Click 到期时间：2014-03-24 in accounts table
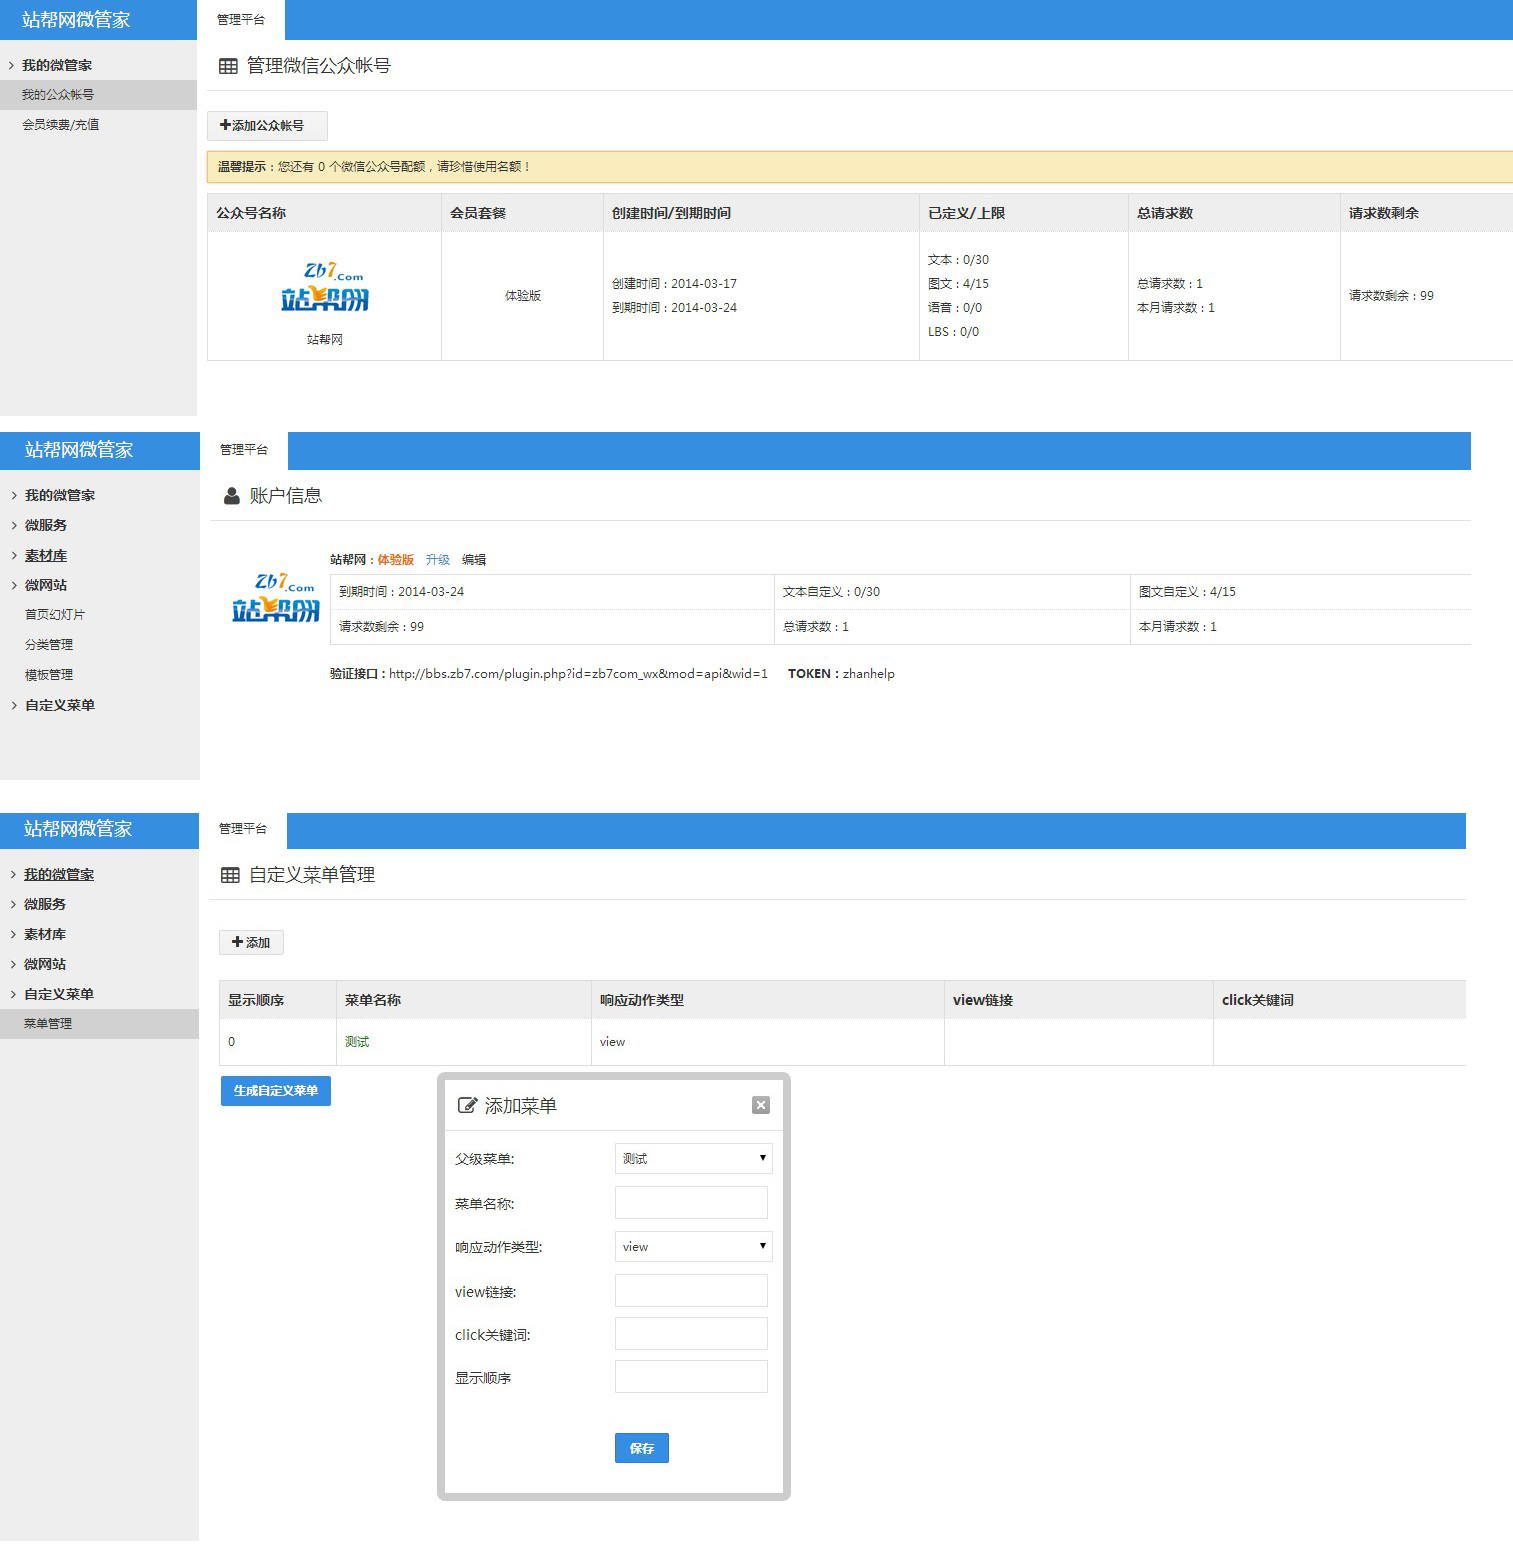The width and height of the screenshot is (1513, 1554). pos(674,308)
